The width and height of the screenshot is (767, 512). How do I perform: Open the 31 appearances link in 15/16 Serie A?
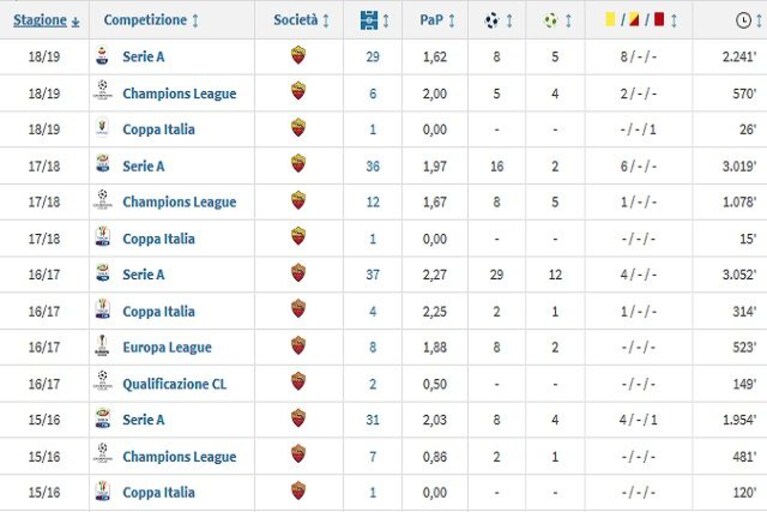coord(373,420)
